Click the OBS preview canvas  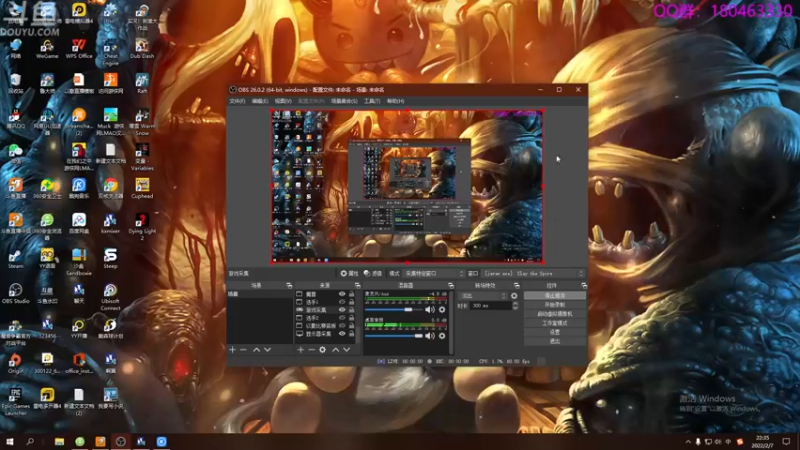click(x=407, y=186)
